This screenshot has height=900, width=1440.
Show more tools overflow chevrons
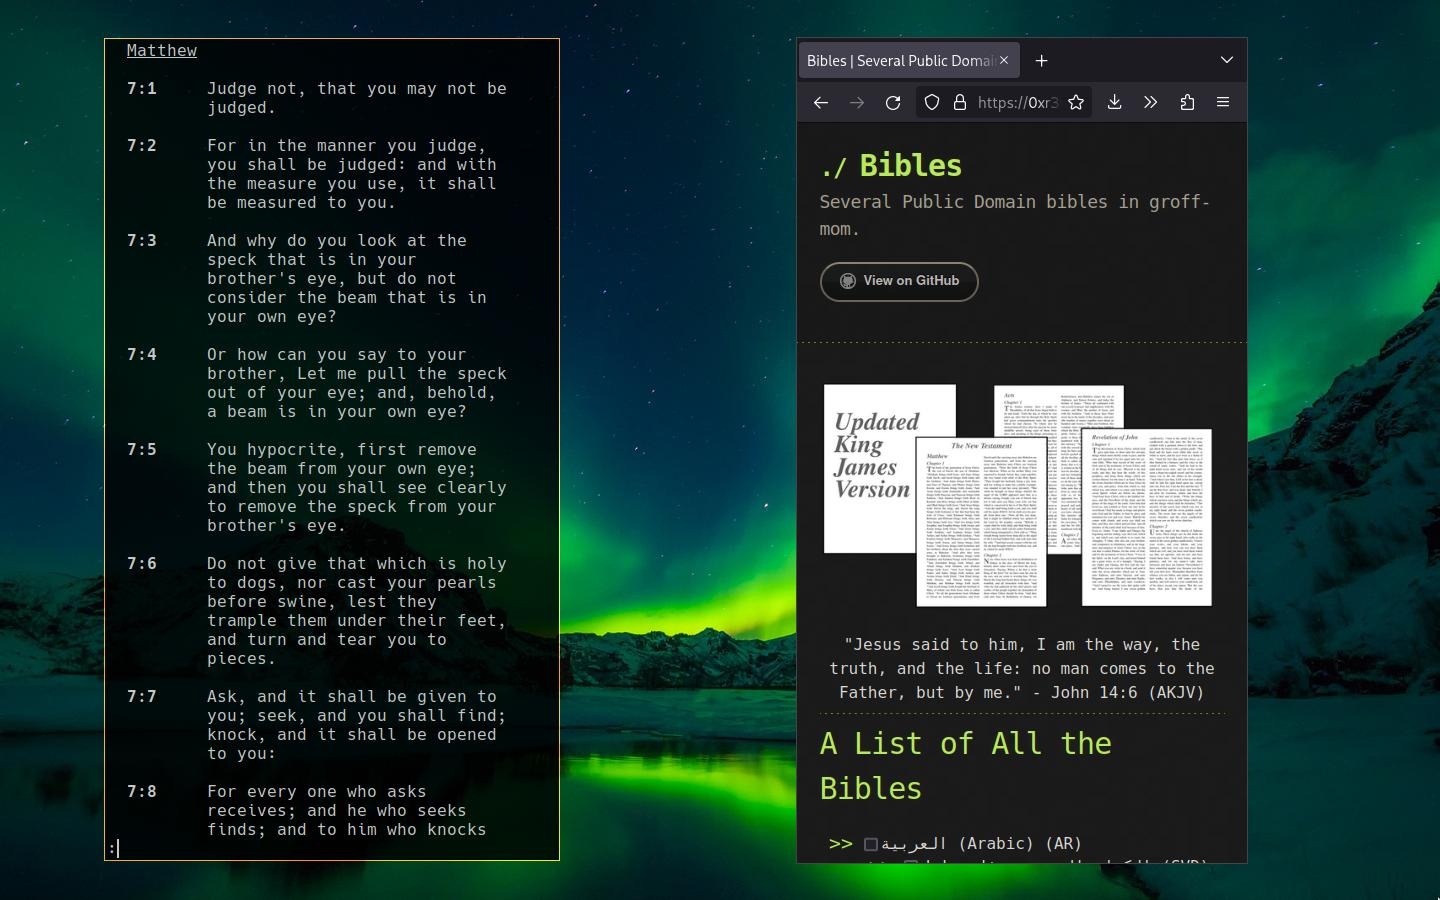tap(1151, 102)
